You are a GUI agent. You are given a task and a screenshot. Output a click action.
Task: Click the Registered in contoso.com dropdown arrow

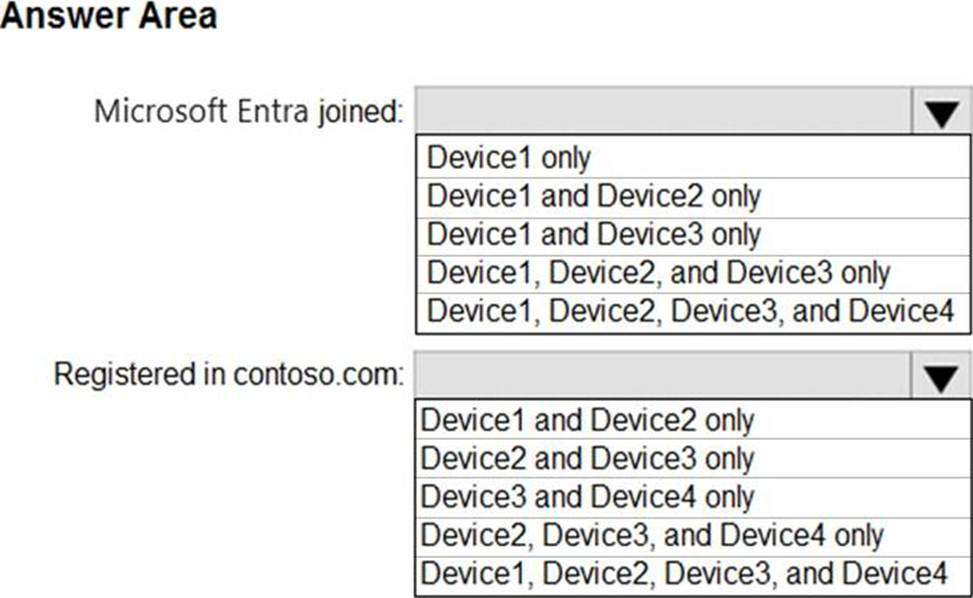(941, 375)
